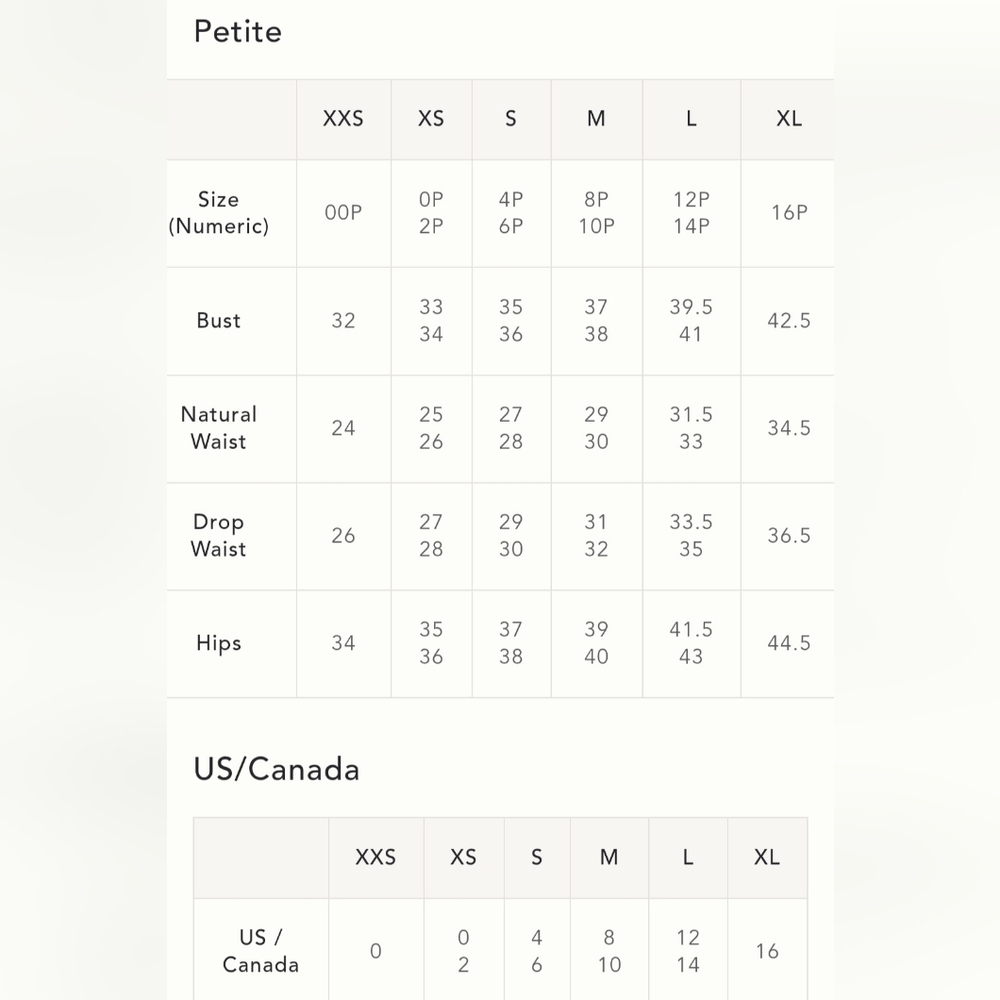Select the 34.5 natural waist cell
This screenshot has height=1000, width=1000.
(x=789, y=428)
